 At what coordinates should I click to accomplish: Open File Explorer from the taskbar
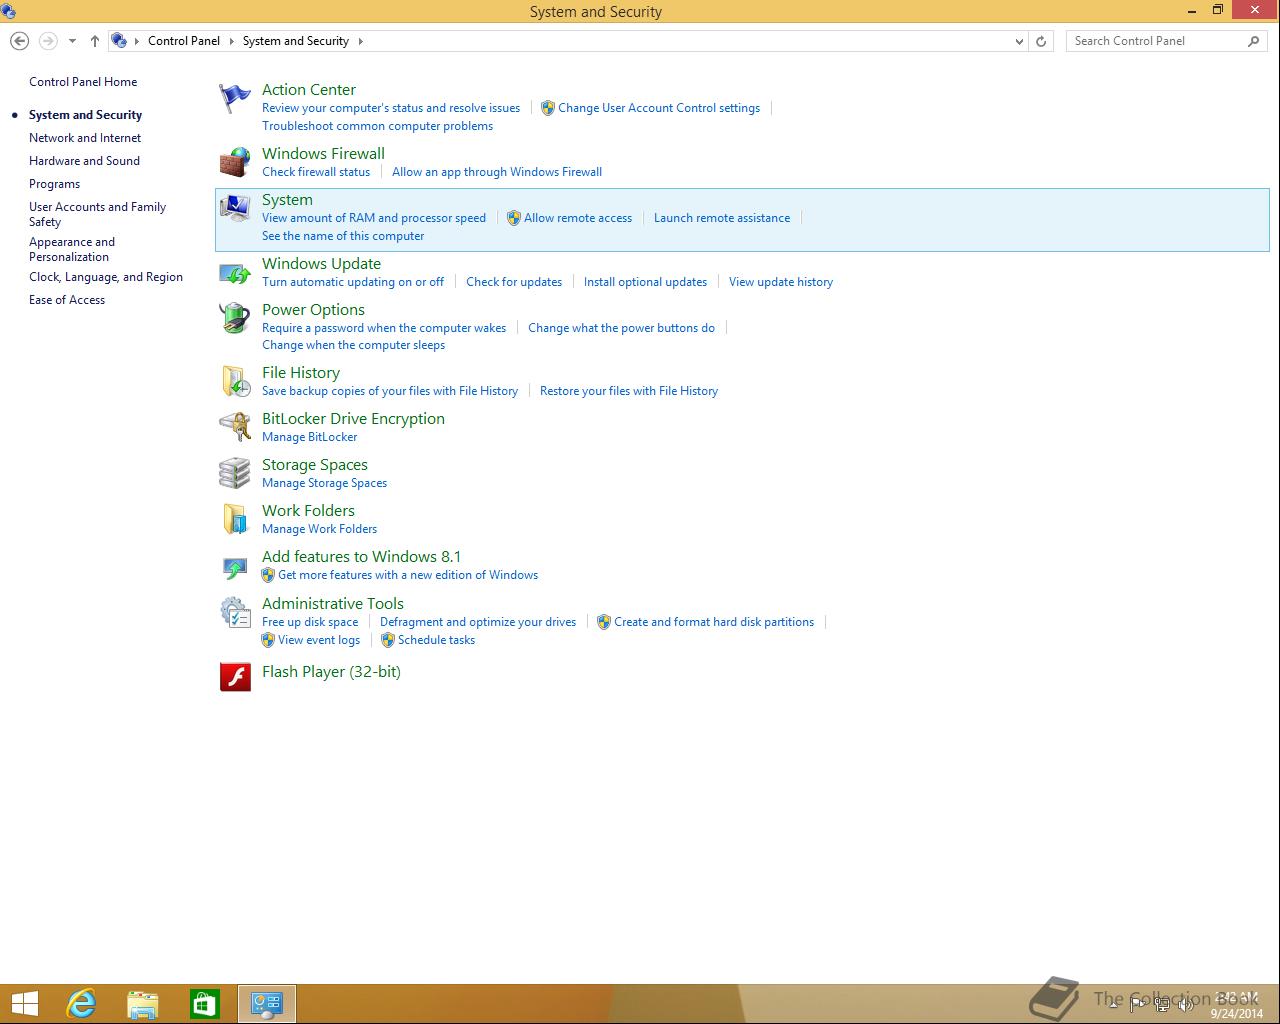point(143,1004)
